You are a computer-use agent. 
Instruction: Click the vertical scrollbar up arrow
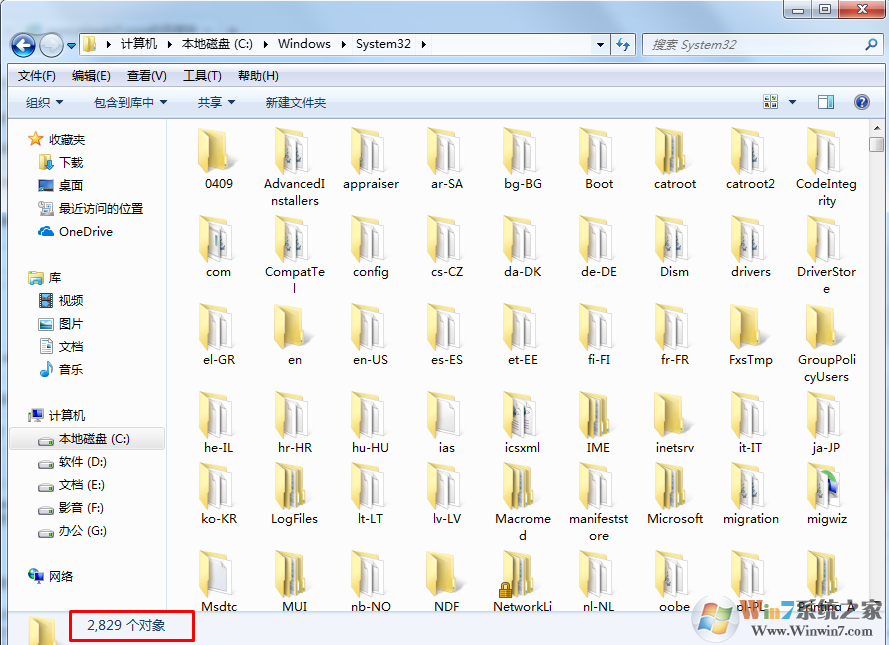pos(877,129)
